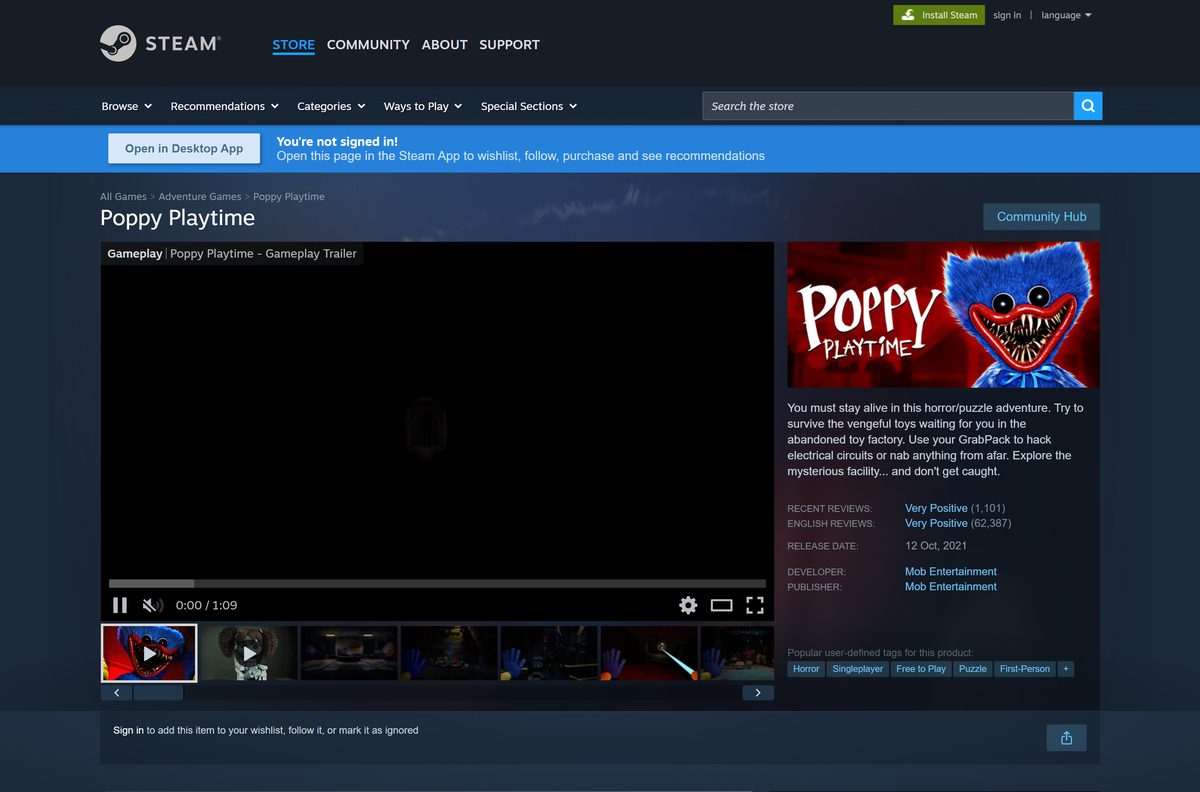1200x792 pixels.
Task: Expand the Categories menu
Action: (x=331, y=106)
